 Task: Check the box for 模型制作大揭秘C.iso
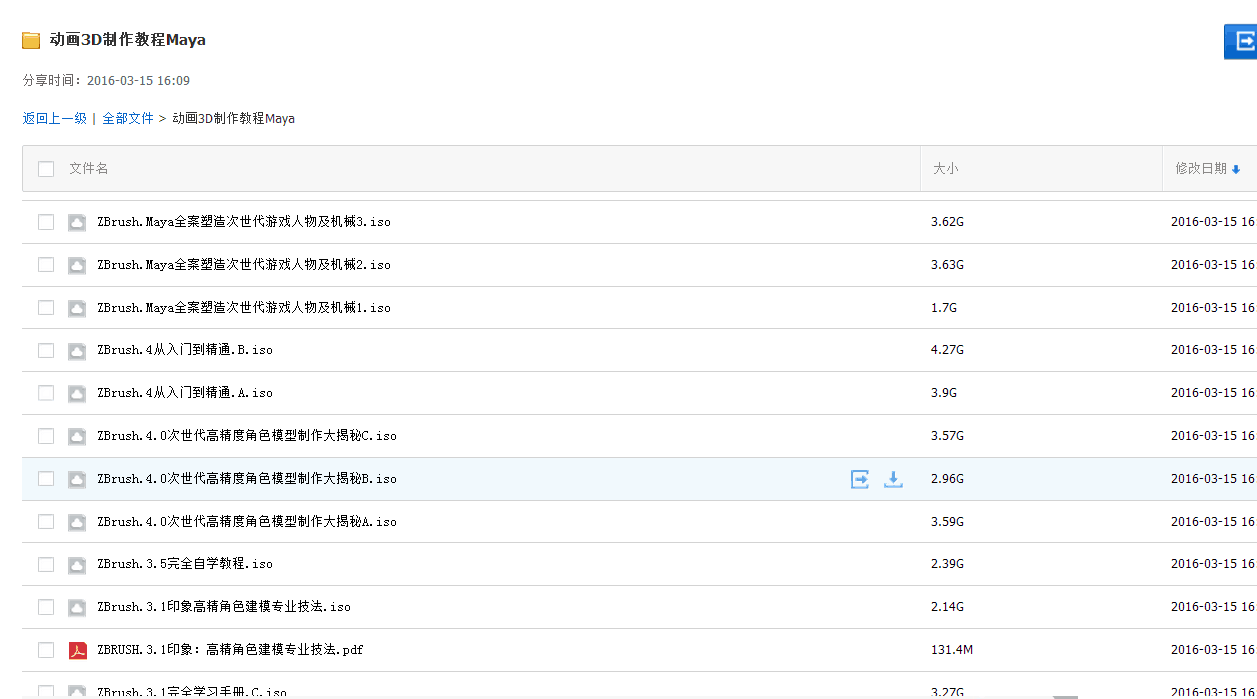tap(46, 436)
